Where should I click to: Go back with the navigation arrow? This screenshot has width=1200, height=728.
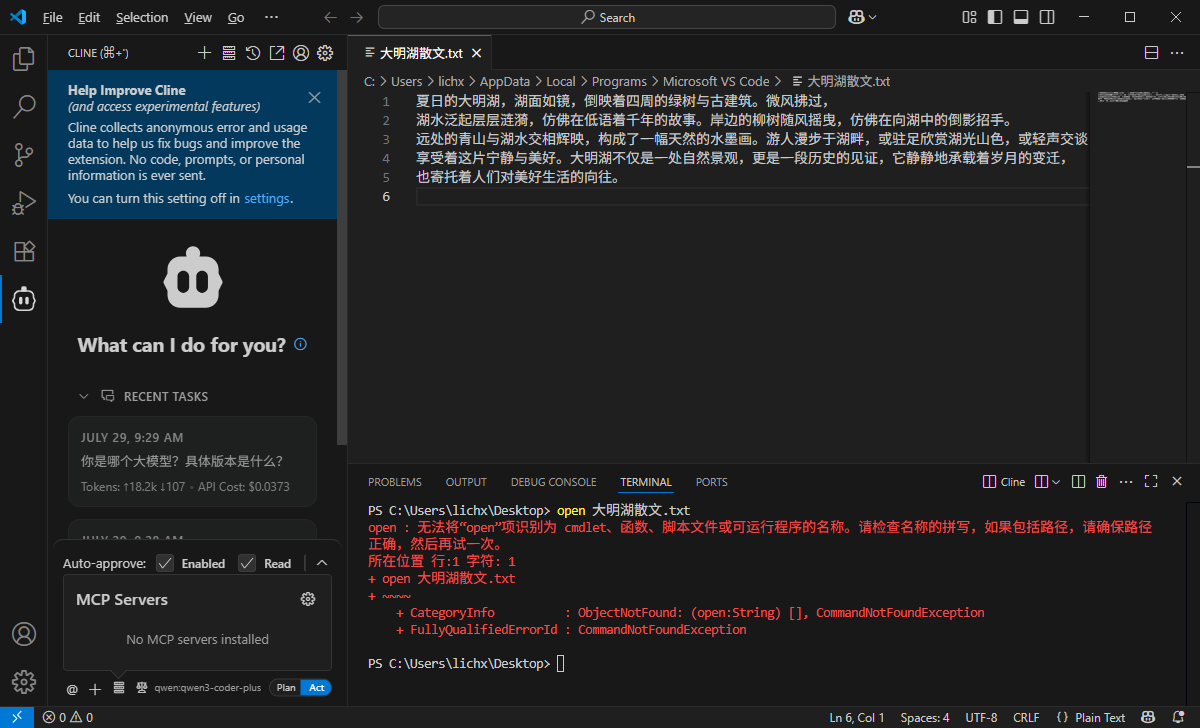coord(331,17)
